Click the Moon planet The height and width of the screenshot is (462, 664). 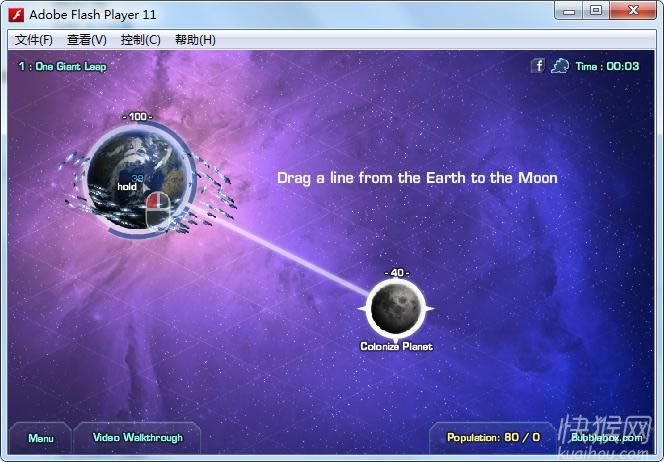(x=398, y=308)
